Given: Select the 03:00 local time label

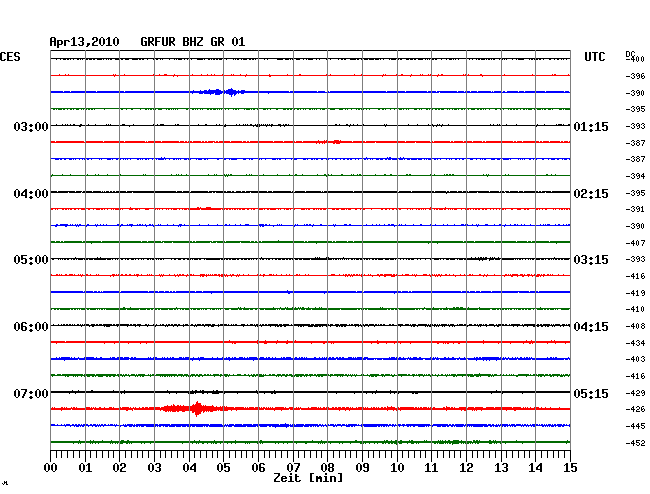Looking at the screenshot, I should (x=31, y=126).
